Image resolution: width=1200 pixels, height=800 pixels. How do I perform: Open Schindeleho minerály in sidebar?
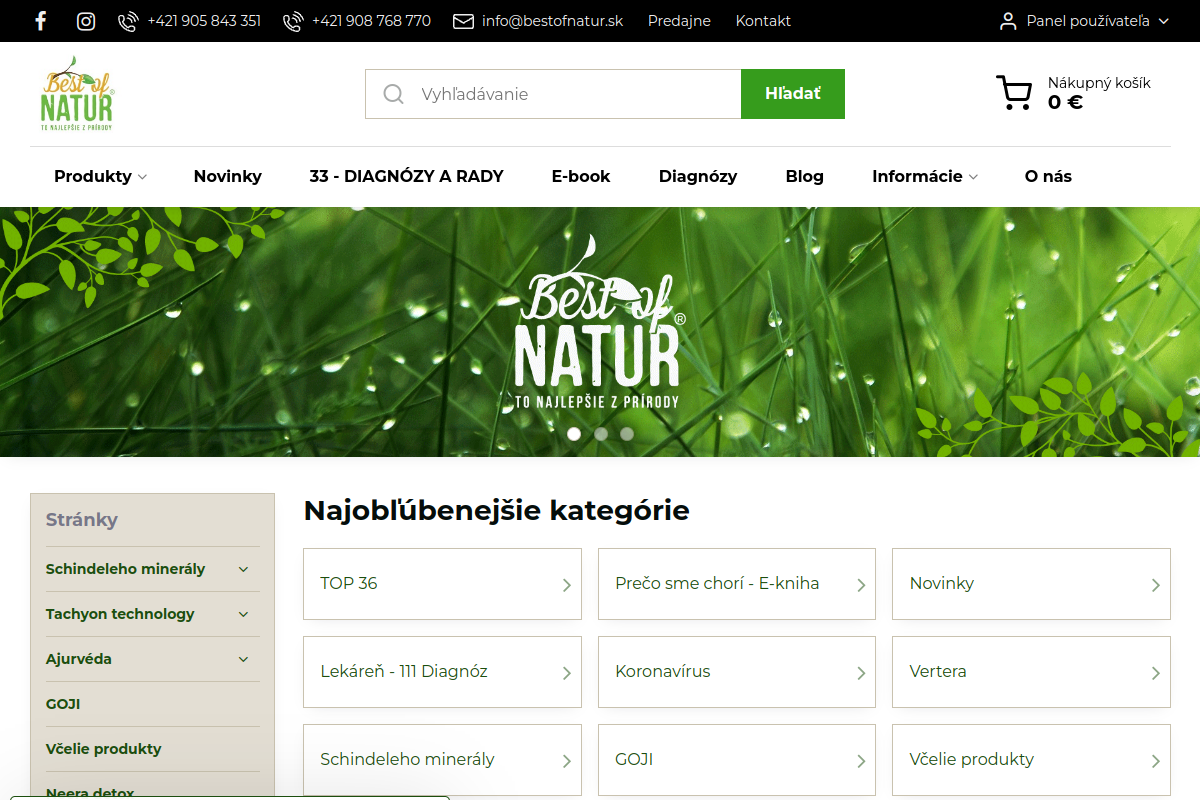pos(125,569)
